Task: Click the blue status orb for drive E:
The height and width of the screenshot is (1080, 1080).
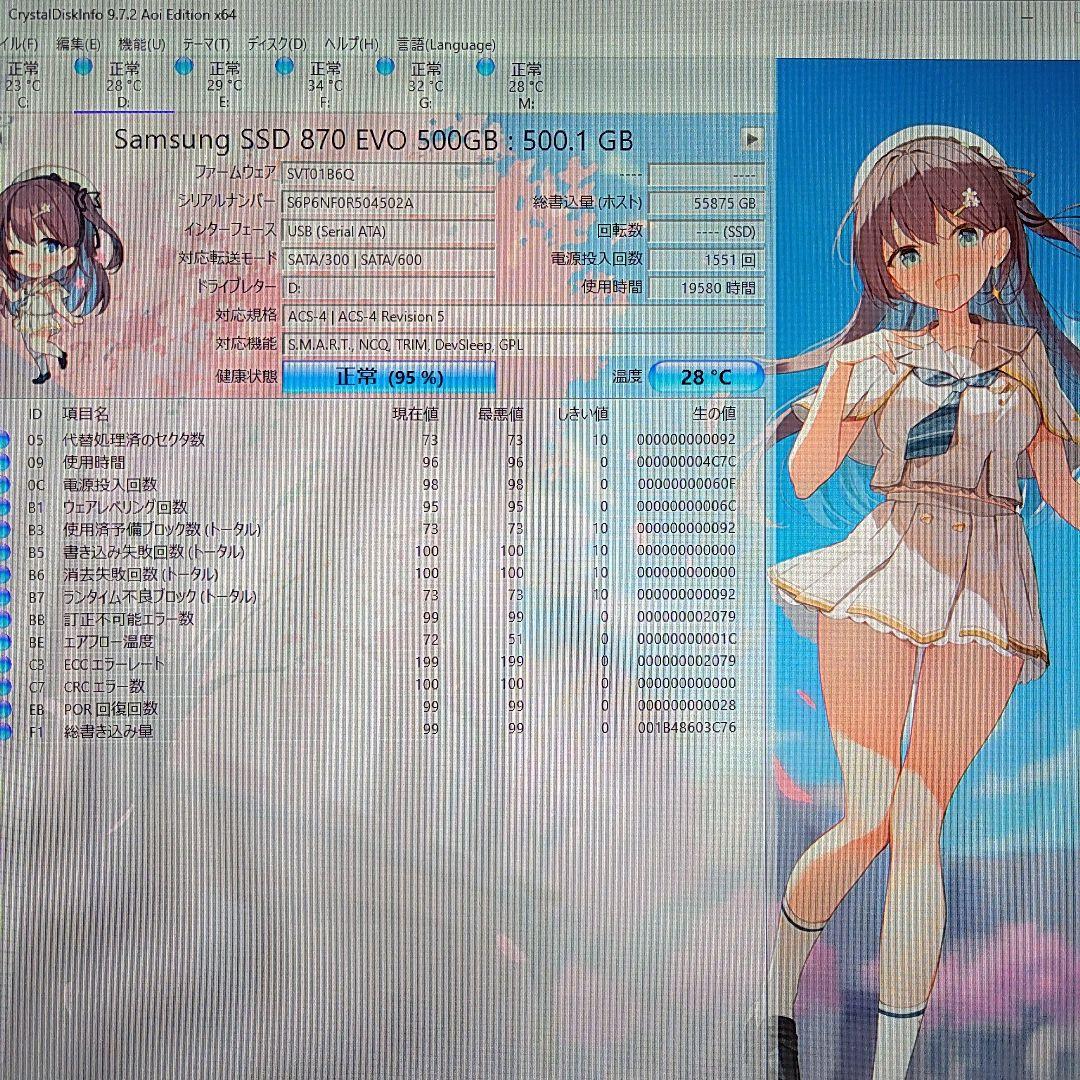Action: click(x=184, y=67)
